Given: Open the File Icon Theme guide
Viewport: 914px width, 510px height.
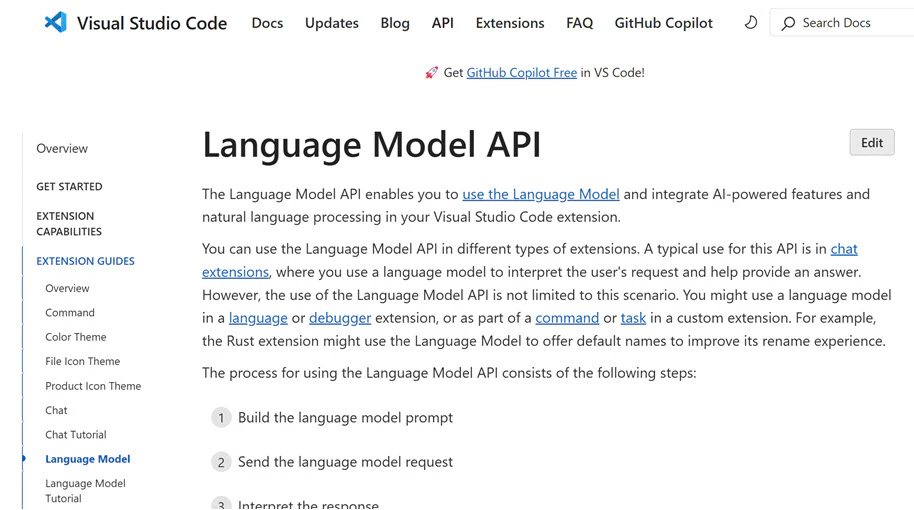Looking at the screenshot, I should (82, 361).
